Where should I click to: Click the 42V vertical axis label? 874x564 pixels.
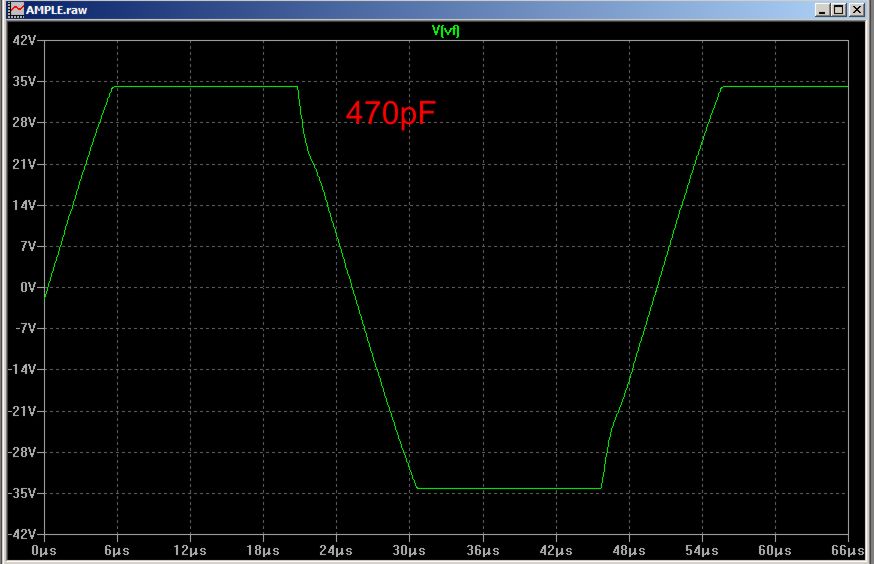pos(24,40)
